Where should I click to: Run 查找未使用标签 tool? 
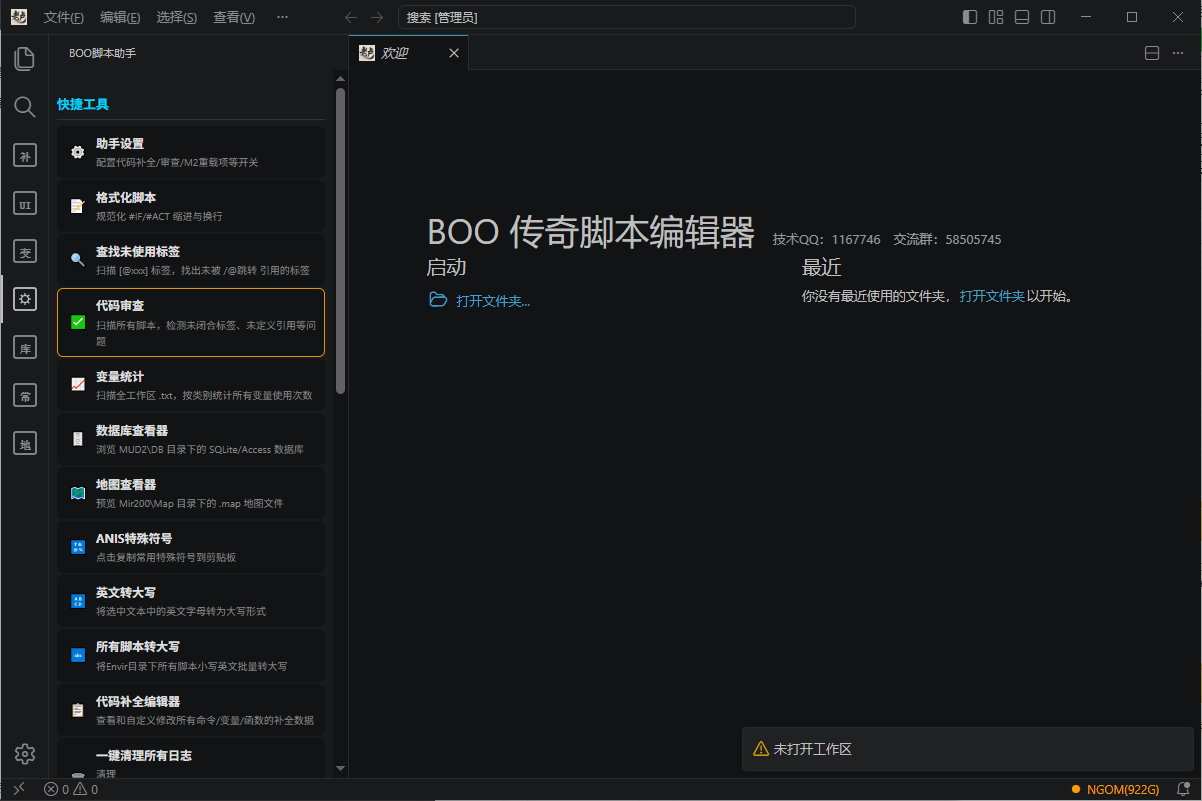tap(191, 260)
